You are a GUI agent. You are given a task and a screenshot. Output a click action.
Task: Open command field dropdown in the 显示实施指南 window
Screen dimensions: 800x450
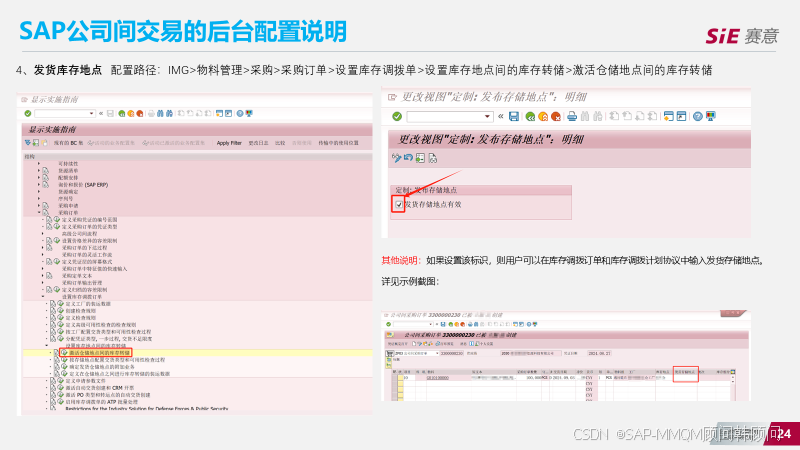pyautogui.click(x=91, y=113)
